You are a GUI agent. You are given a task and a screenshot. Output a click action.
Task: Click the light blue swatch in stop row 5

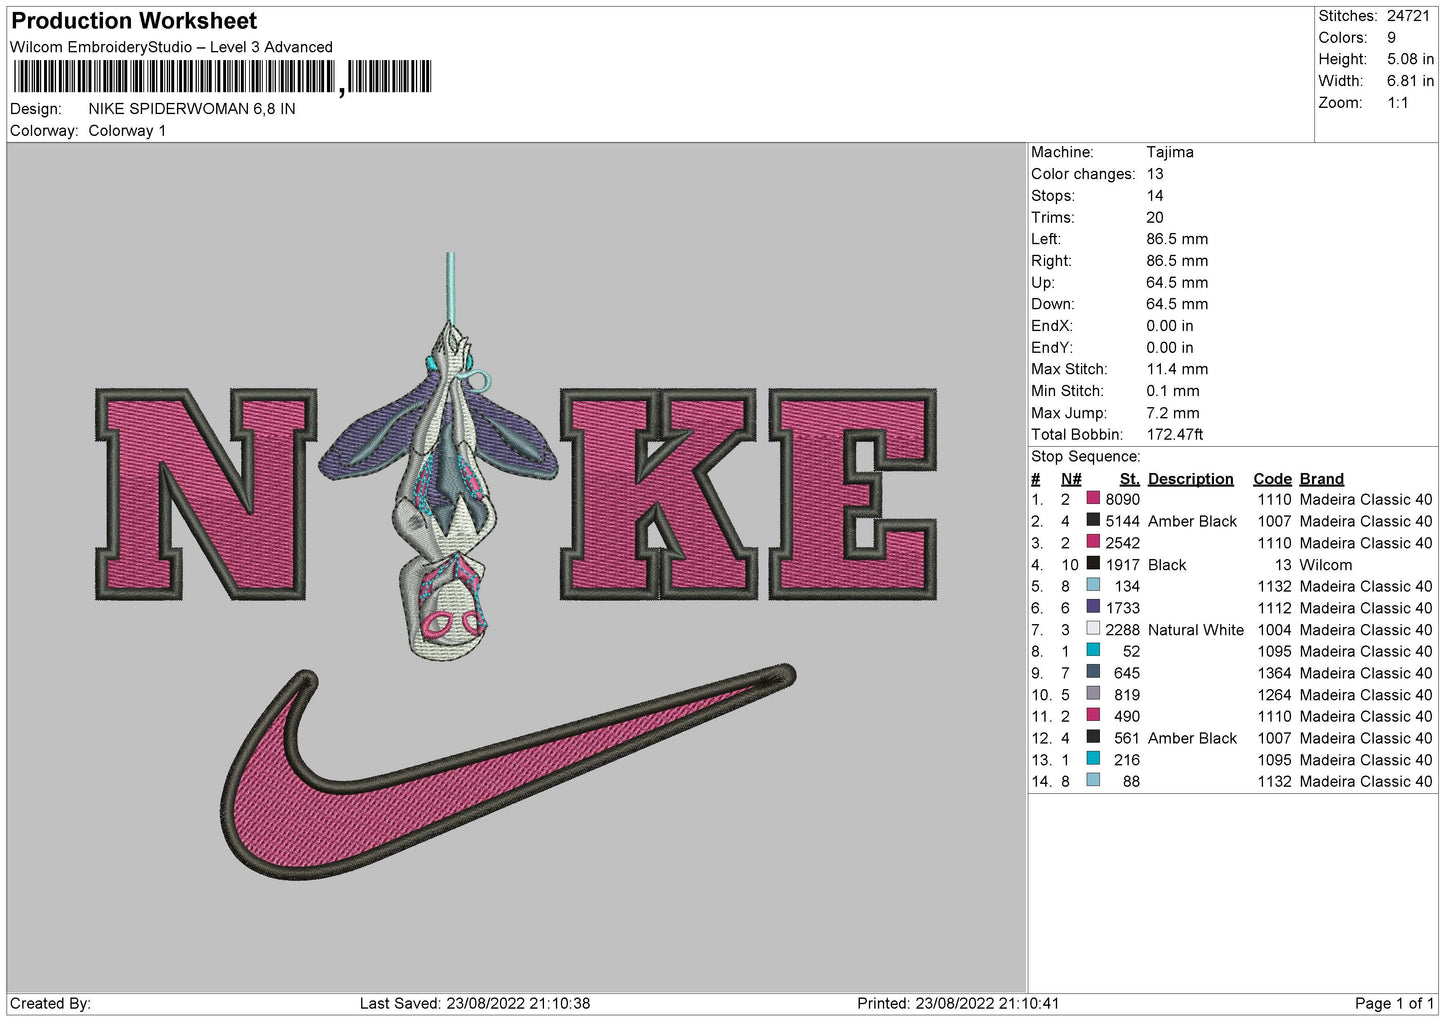coord(1093,586)
